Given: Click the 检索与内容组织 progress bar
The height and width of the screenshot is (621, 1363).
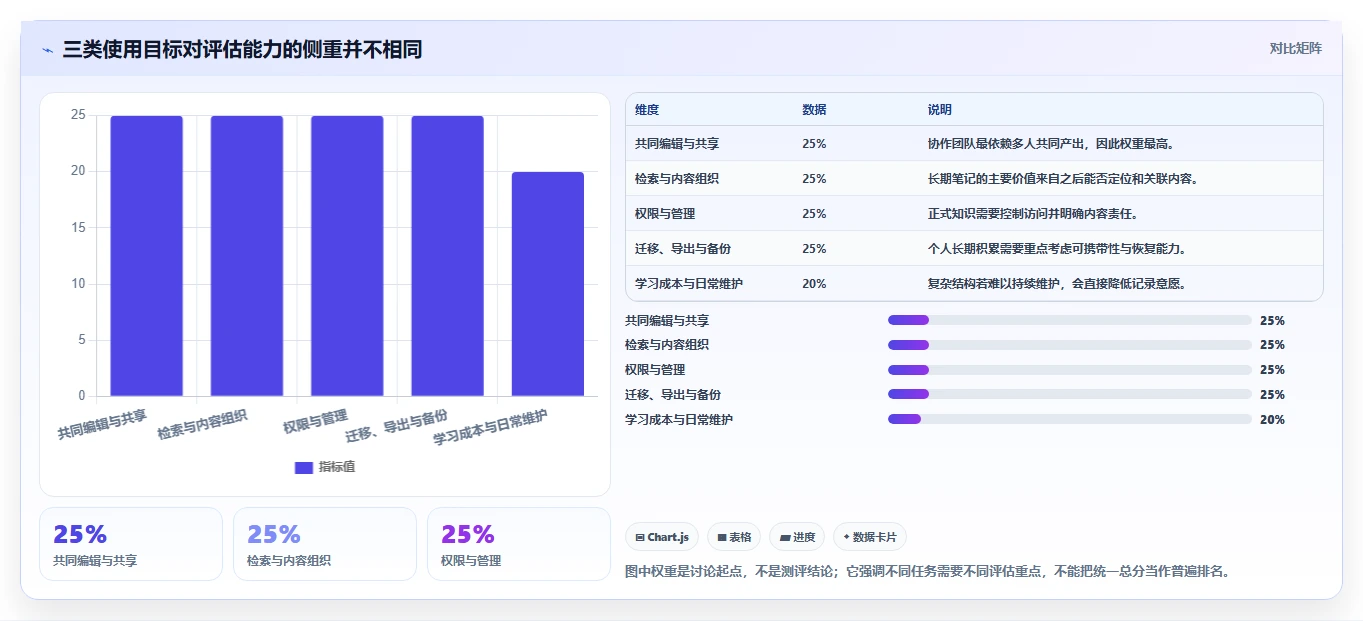Looking at the screenshot, I should pyautogui.click(x=1070, y=345).
